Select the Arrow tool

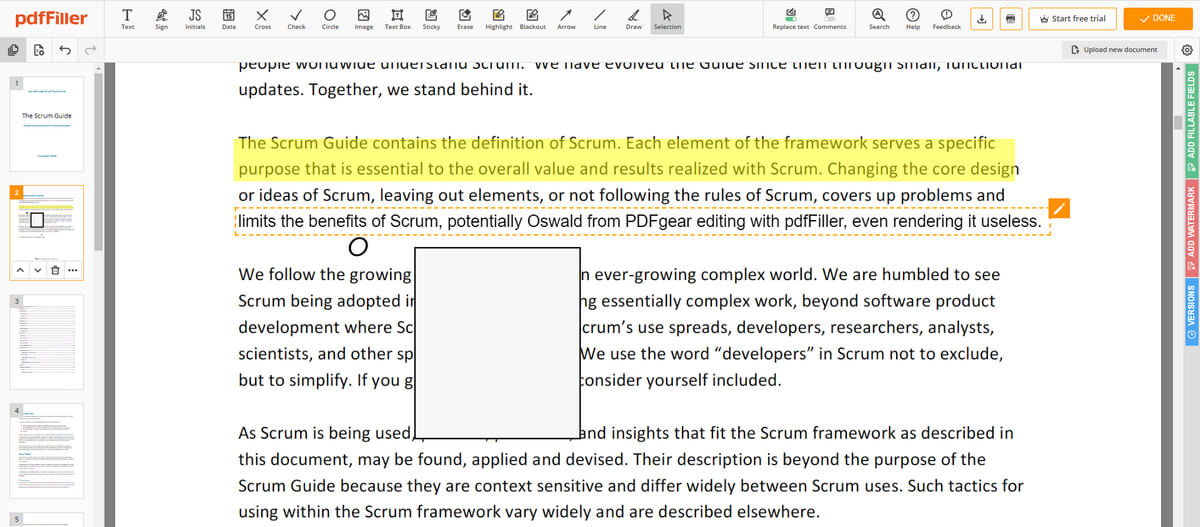566,18
